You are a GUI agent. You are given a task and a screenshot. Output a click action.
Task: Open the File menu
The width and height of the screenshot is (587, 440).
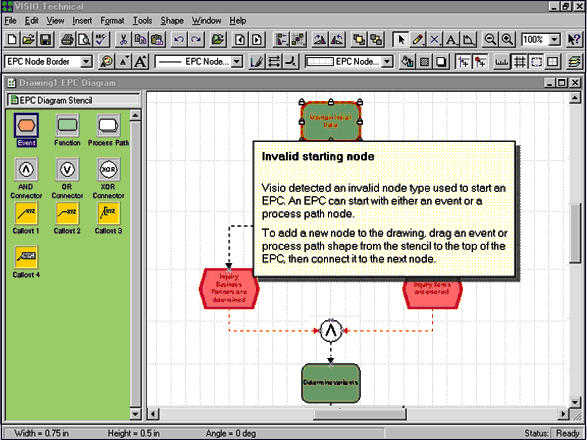(x=10, y=21)
